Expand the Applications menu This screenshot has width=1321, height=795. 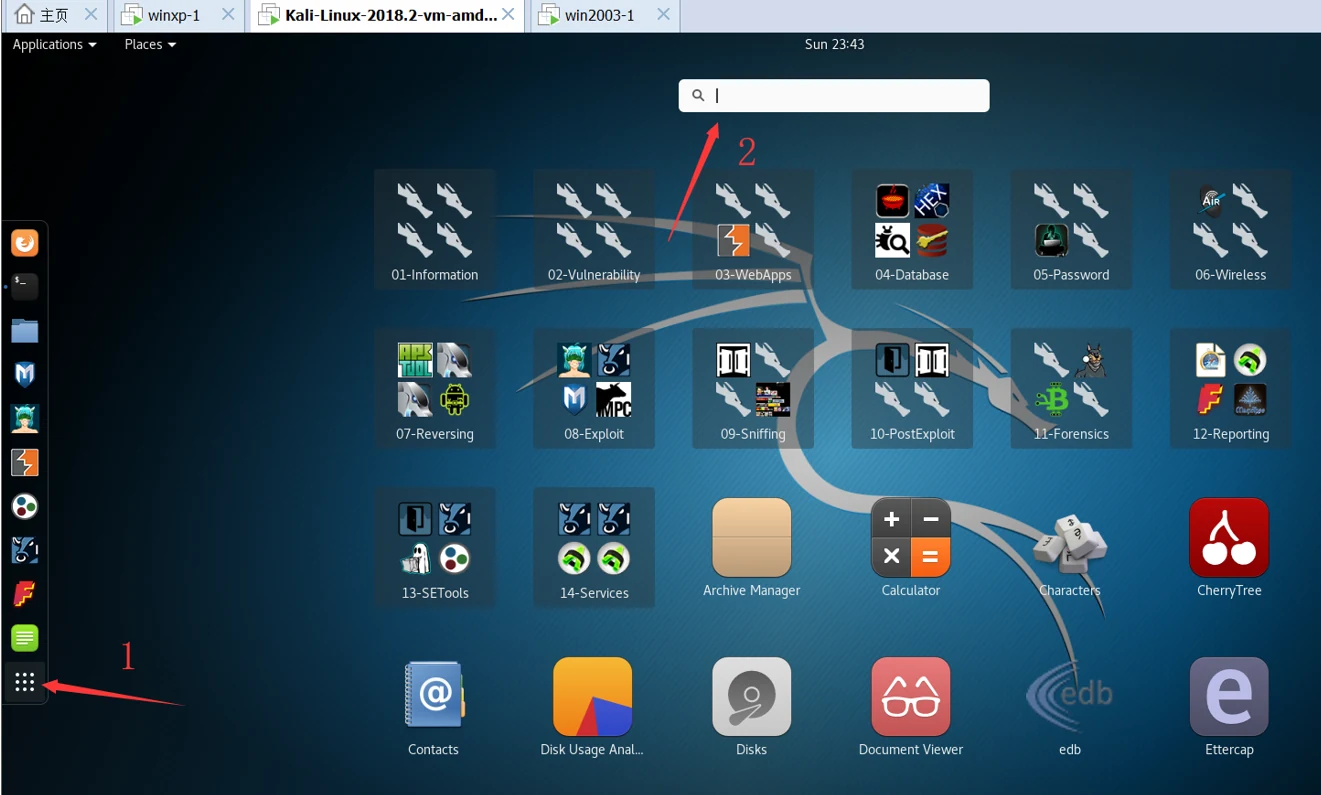pyautogui.click(x=54, y=44)
